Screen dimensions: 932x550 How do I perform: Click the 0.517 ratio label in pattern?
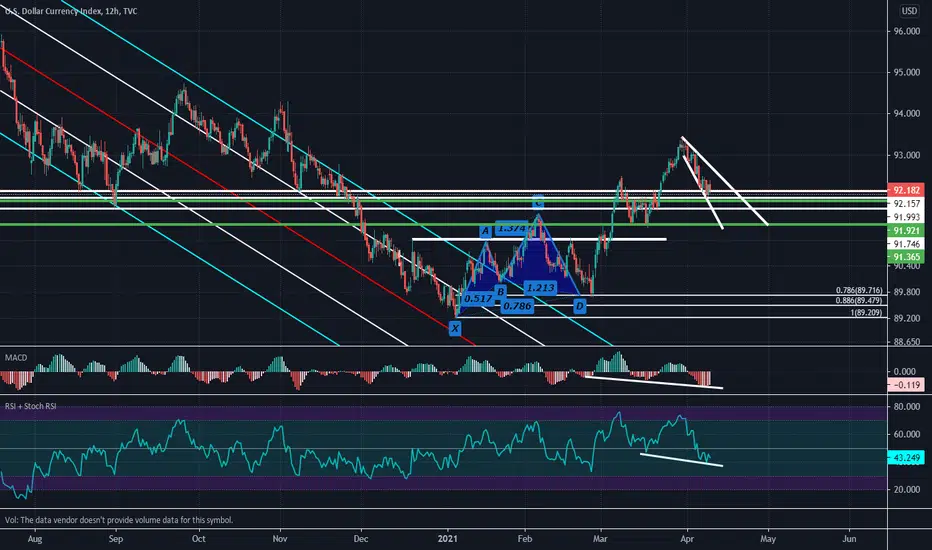[478, 298]
